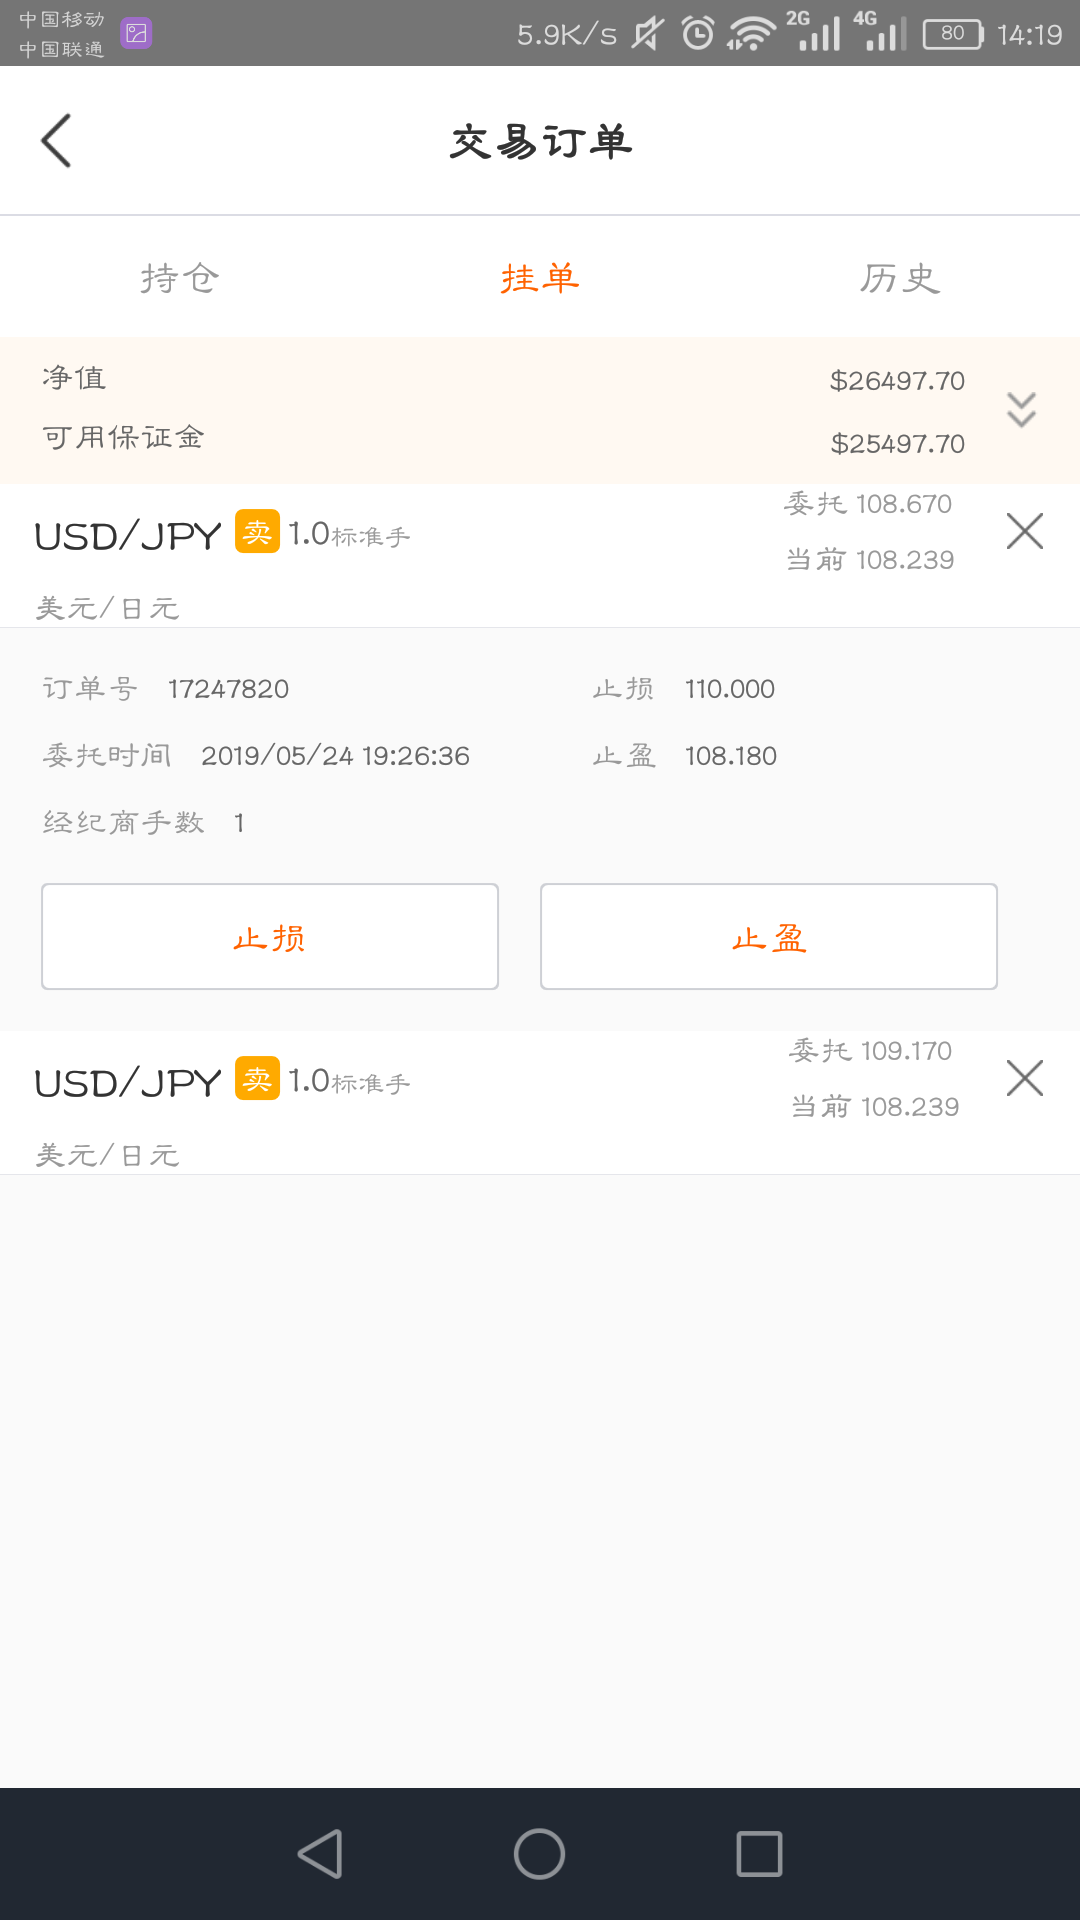Screen dimensions: 1080x1920
Task: Tap the purple notification icon in status bar
Action: click(136, 33)
